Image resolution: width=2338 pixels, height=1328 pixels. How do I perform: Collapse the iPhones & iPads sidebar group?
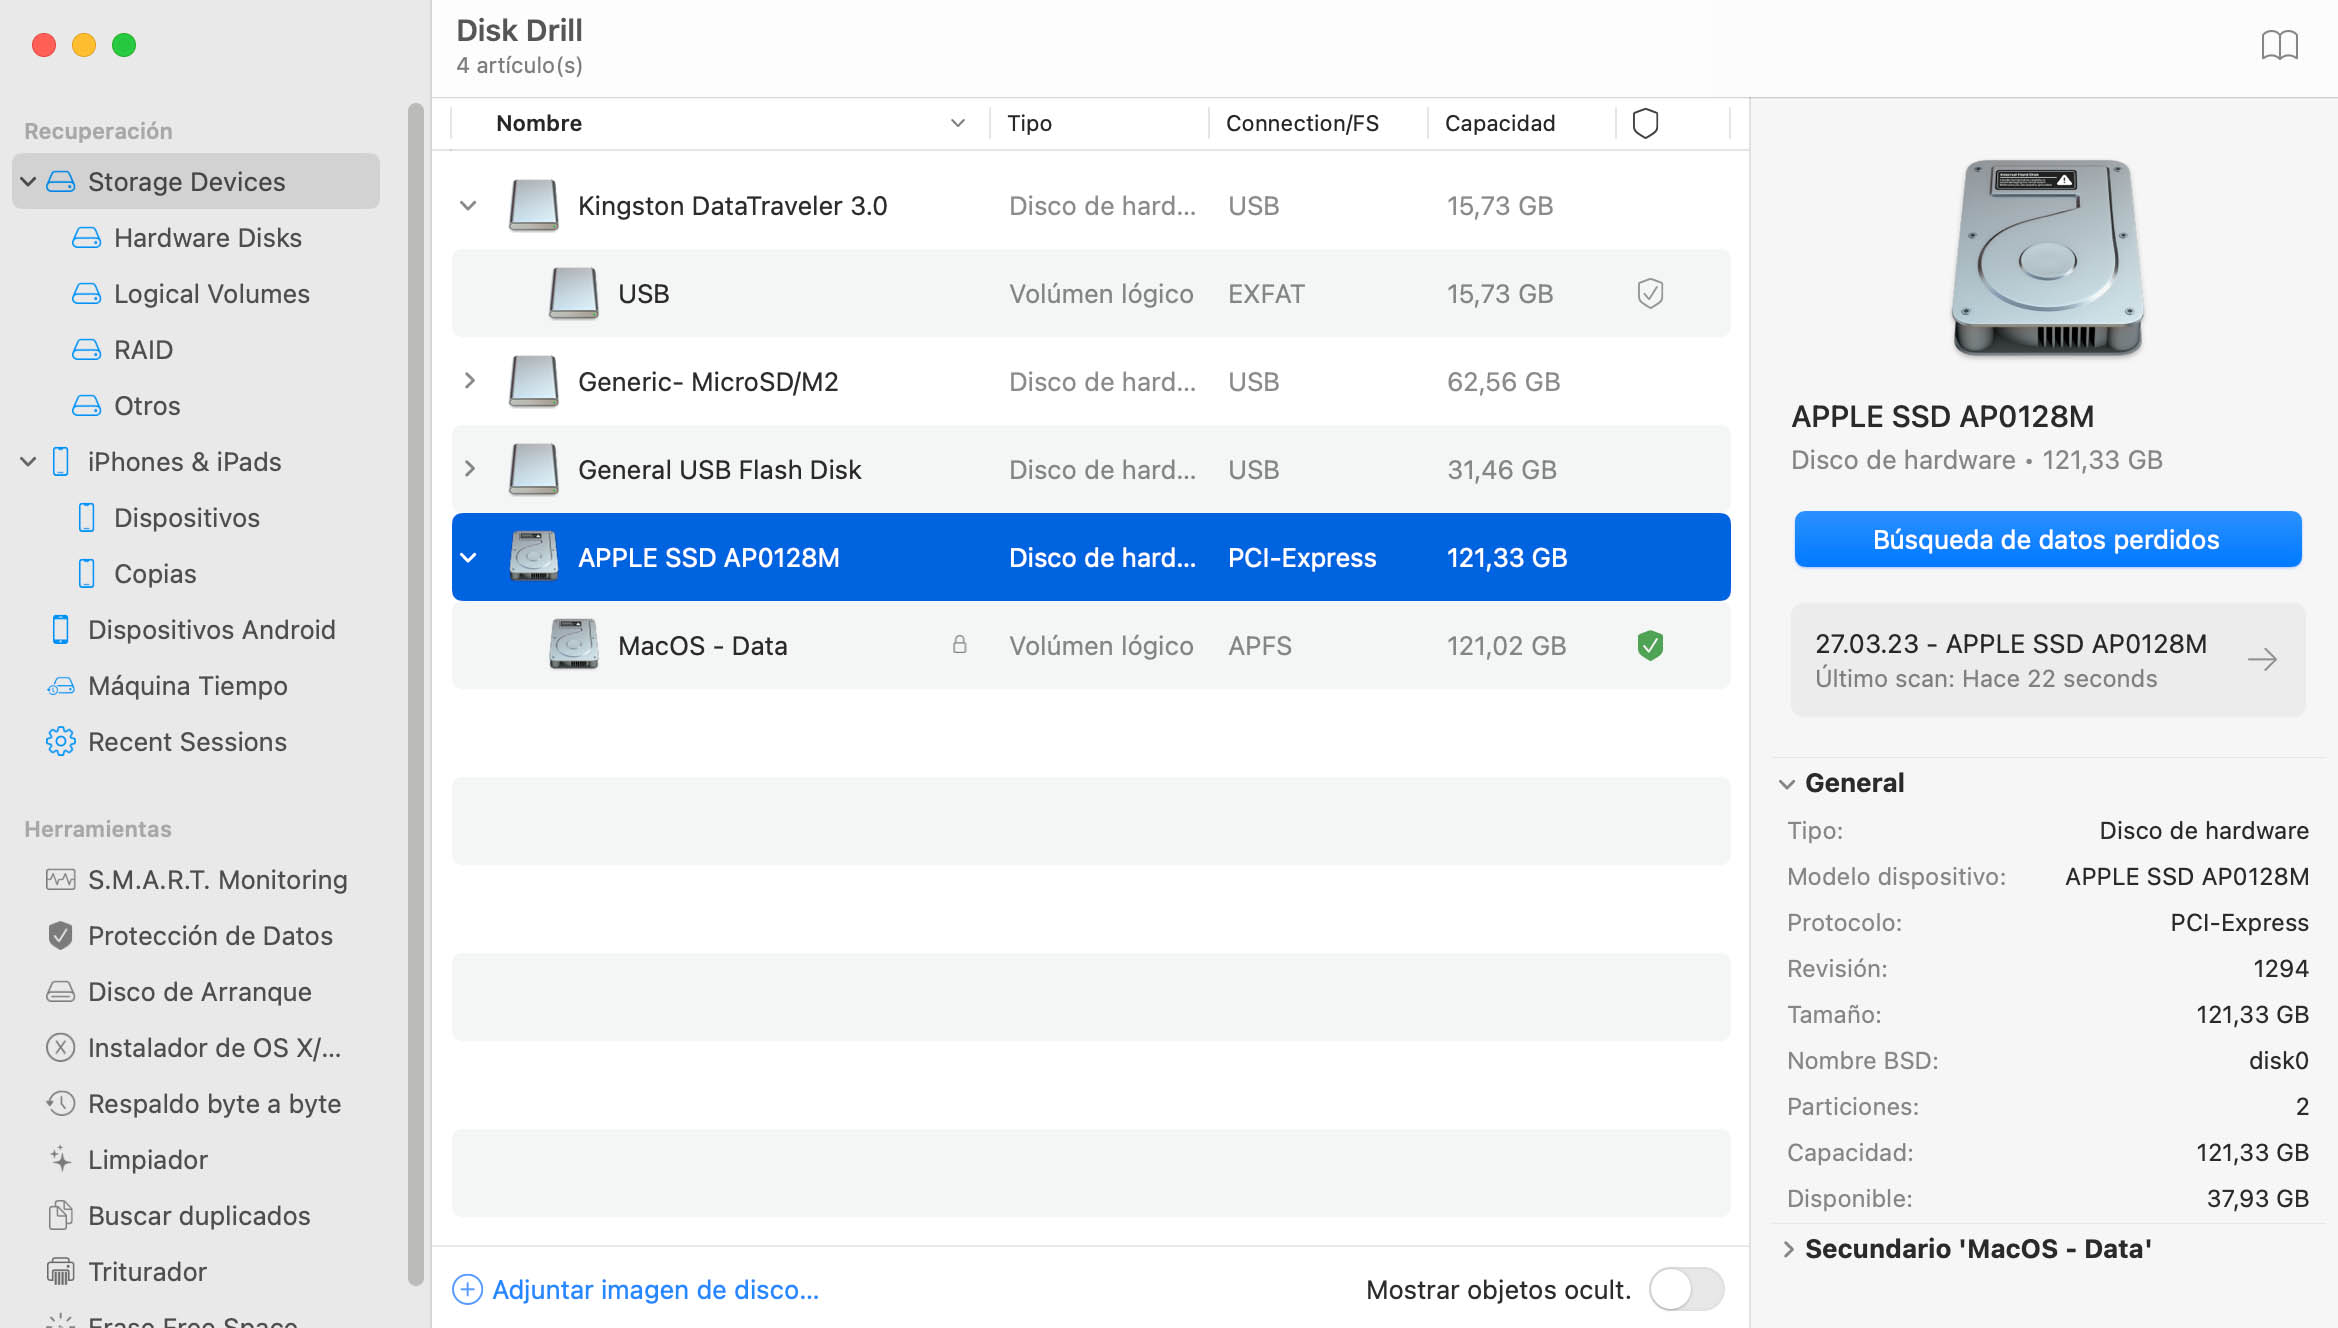coord(28,461)
